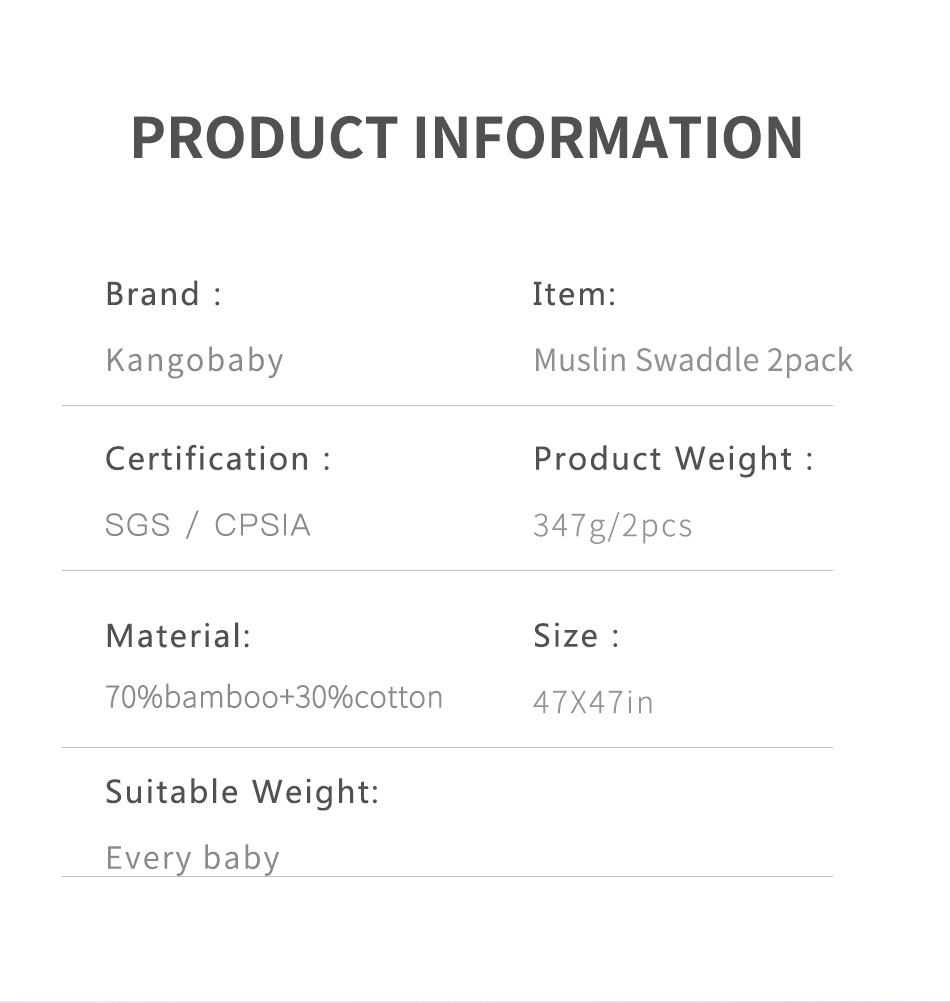Viewport: 950px width, 1003px height.
Task: Click the word PRODUCT in the heading
Action: coord(264,137)
